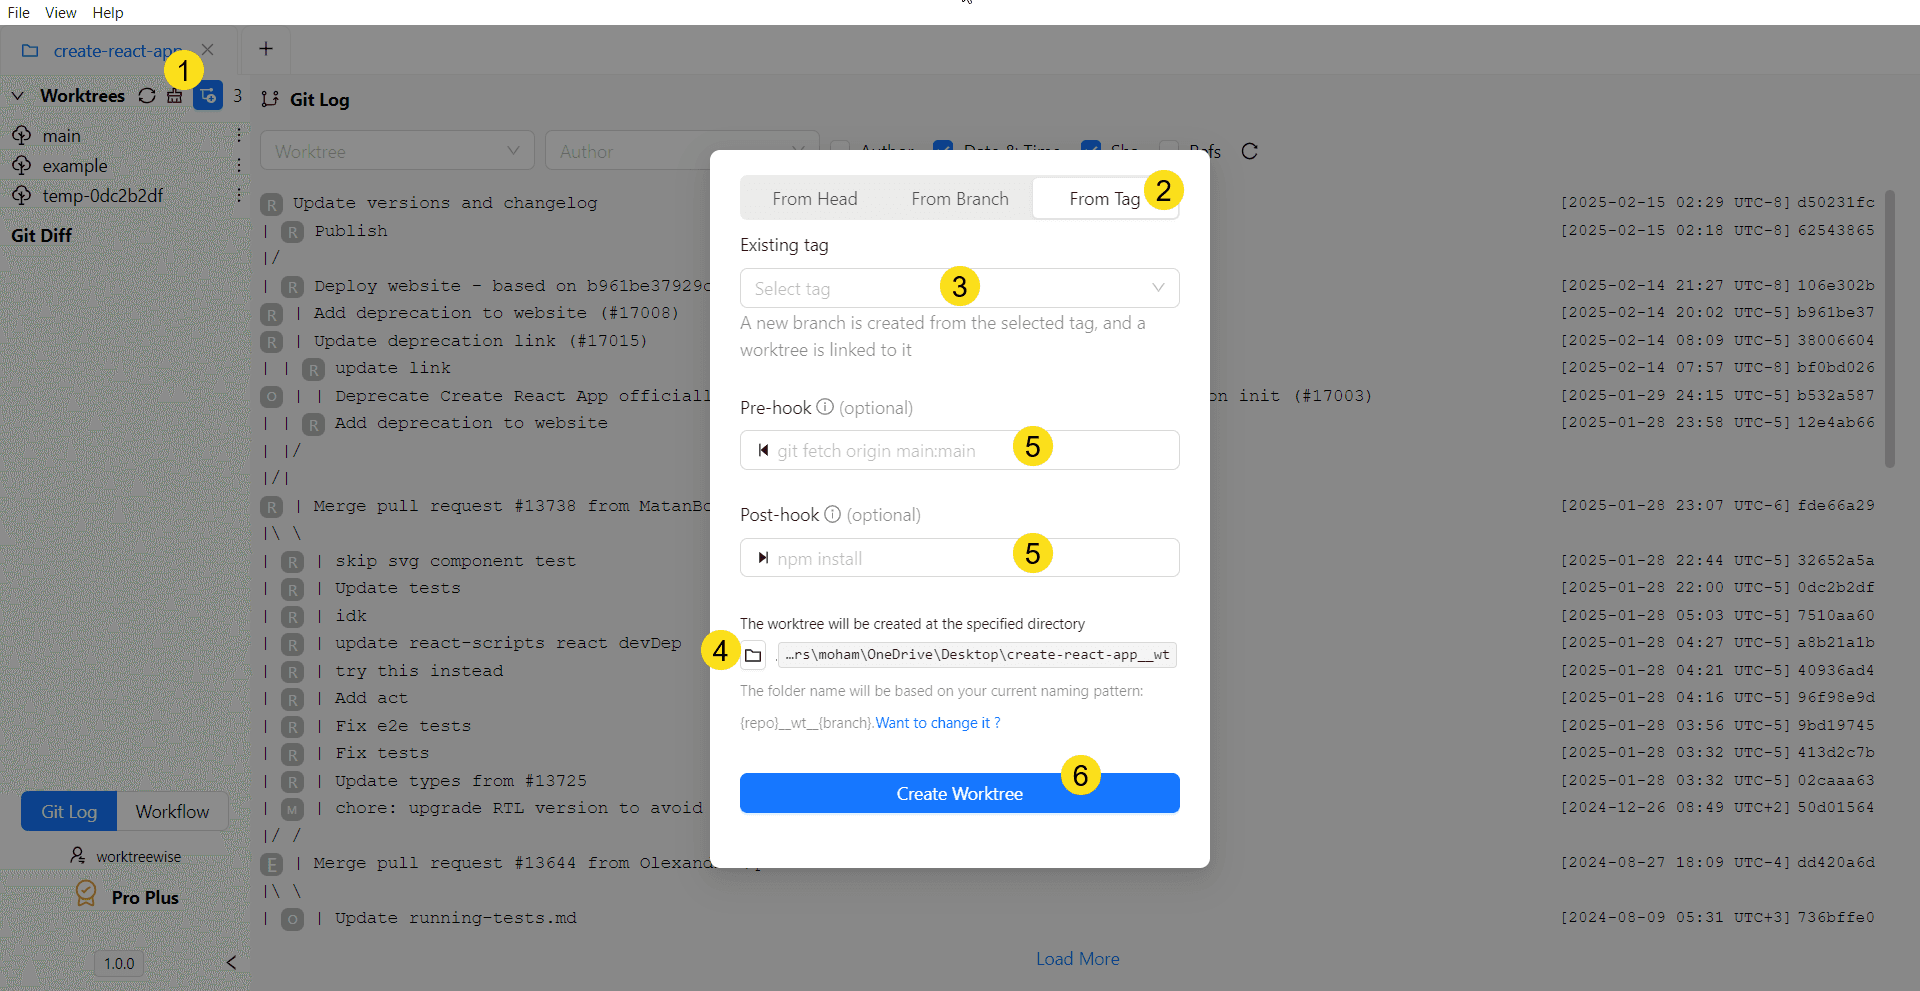Viewport: 1920px width, 991px height.
Task: Switch to the From Branch tab
Action: (x=959, y=198)
